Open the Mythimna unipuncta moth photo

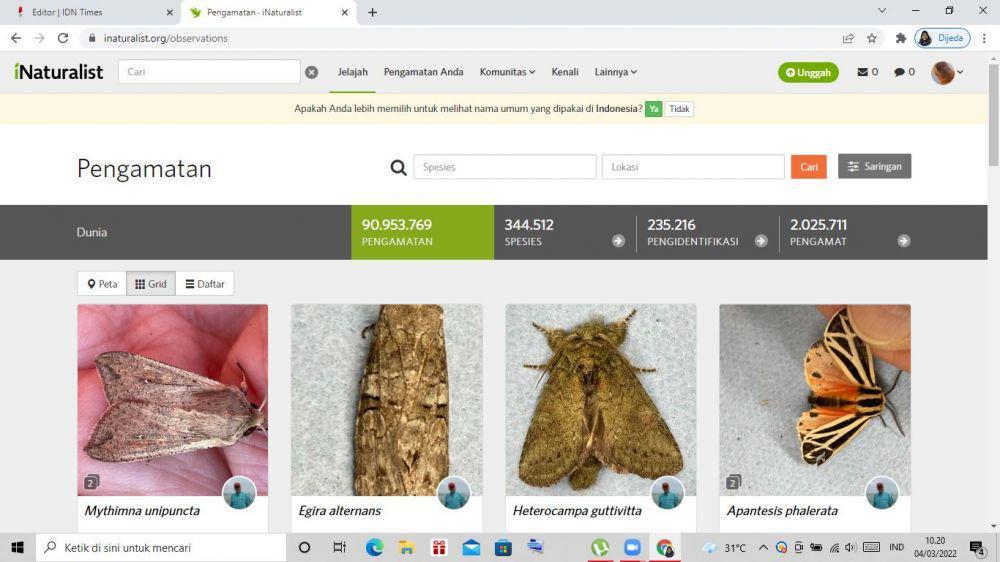click(173, 400)
